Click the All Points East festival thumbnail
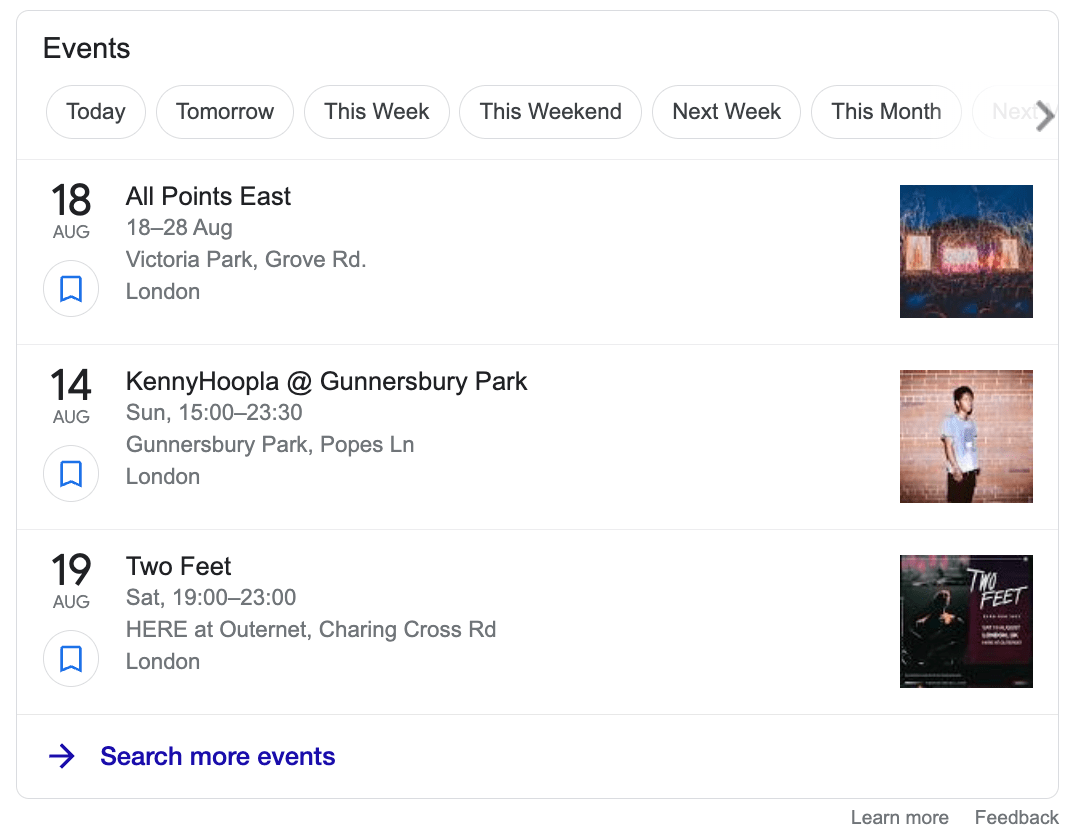 click(966, 251)
